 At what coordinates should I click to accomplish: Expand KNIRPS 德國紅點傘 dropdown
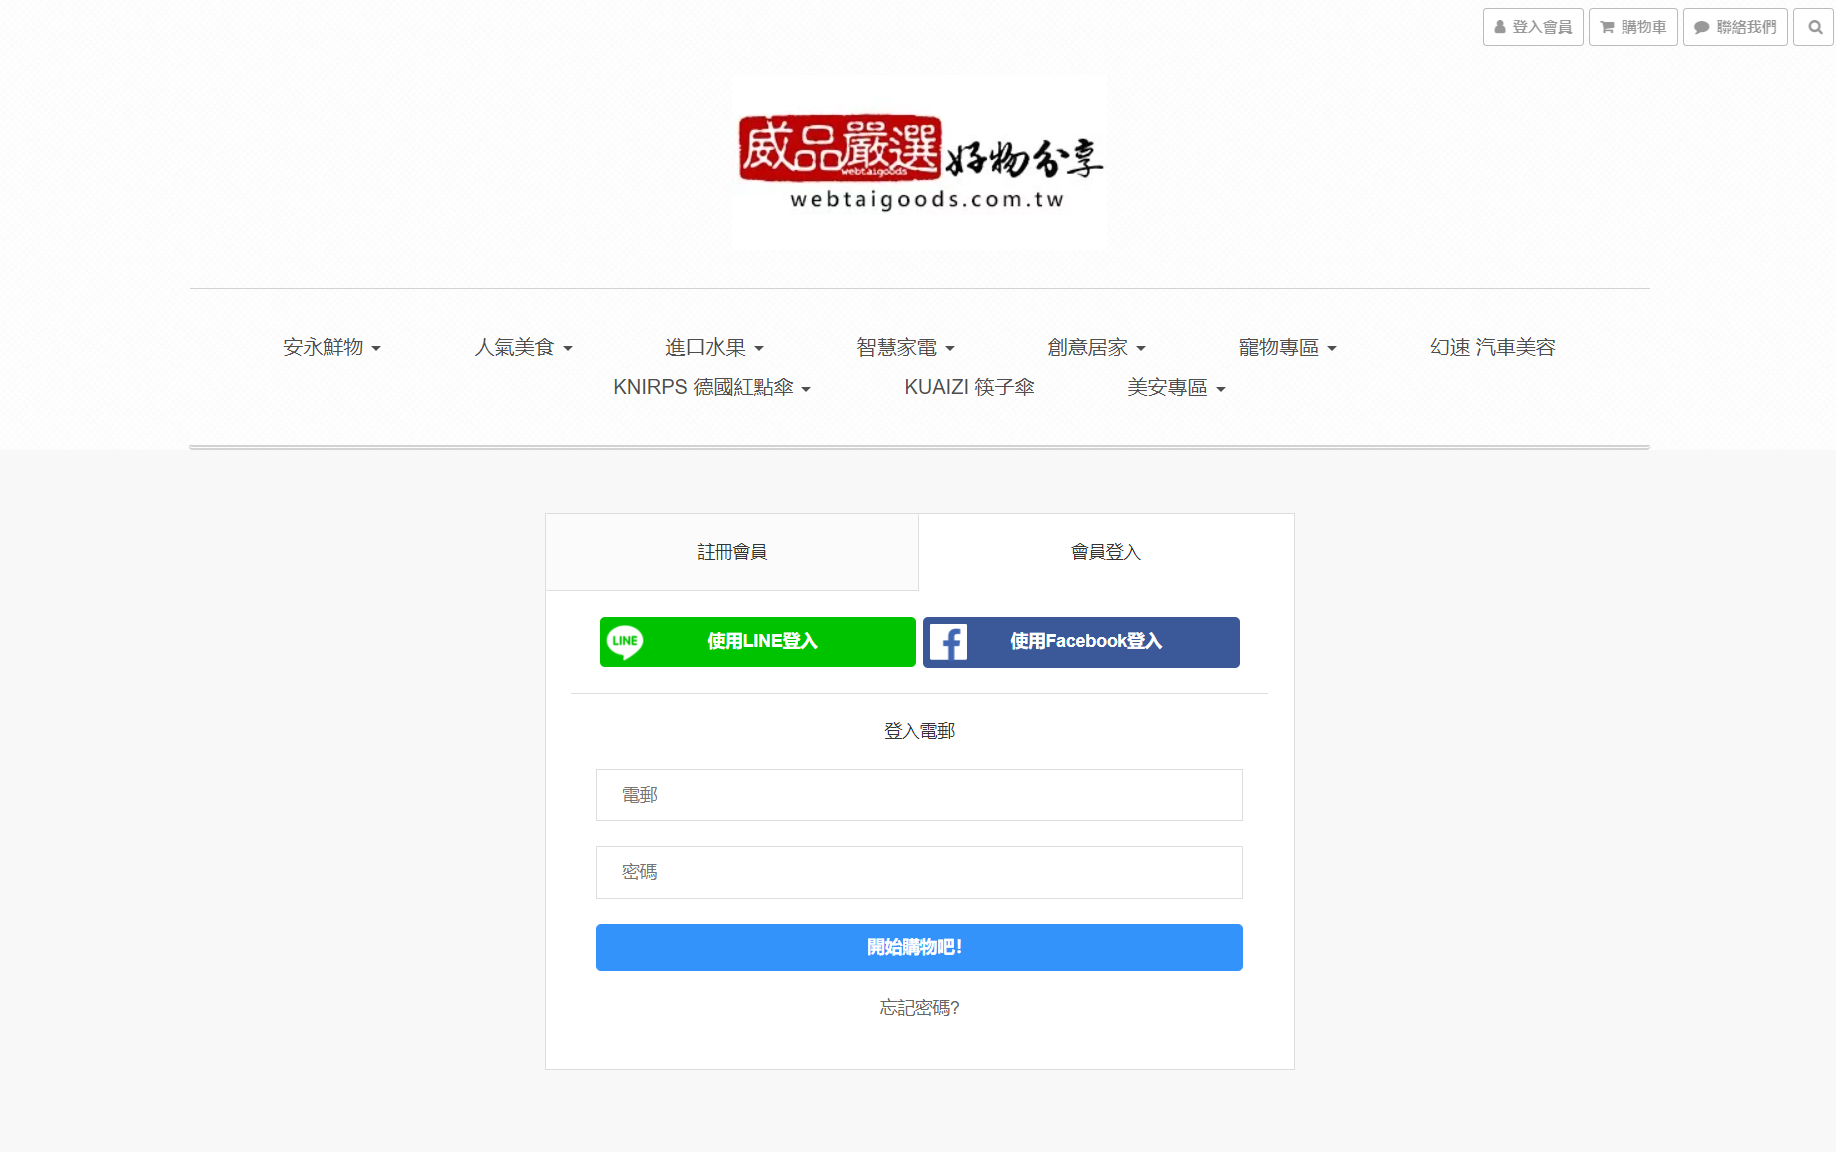(712, 387)
